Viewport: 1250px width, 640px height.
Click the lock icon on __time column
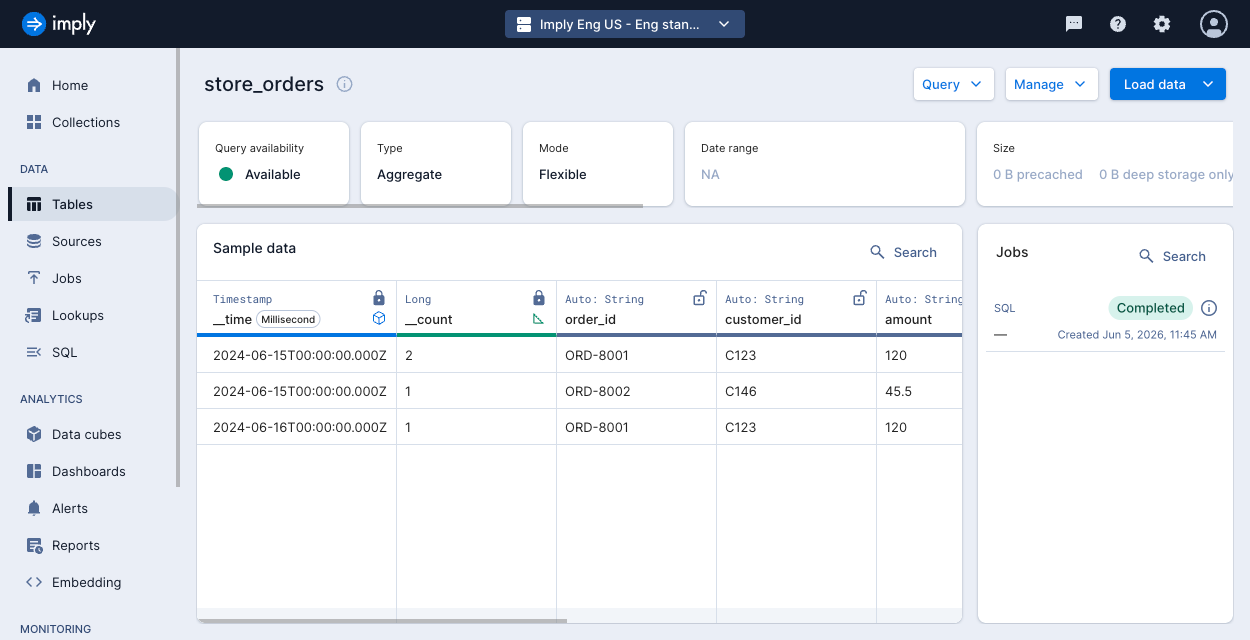tap(379, 298)
